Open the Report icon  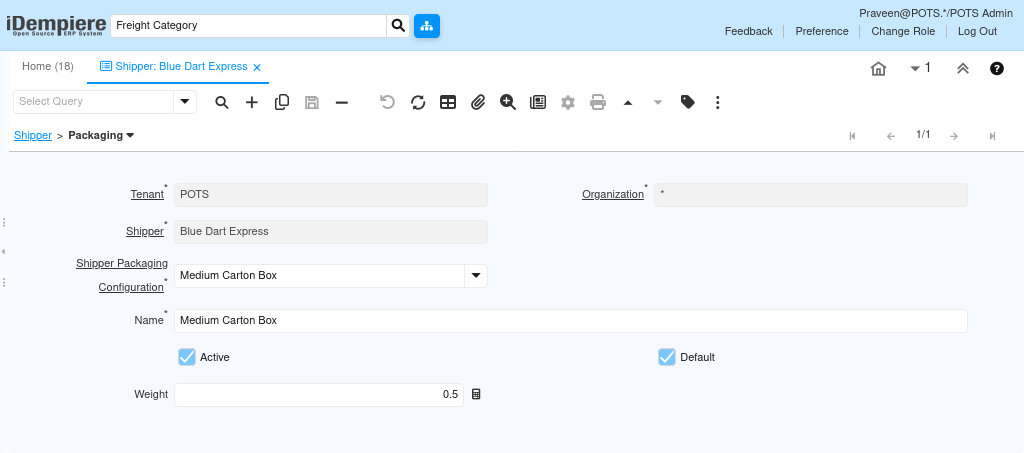[538, 102]
